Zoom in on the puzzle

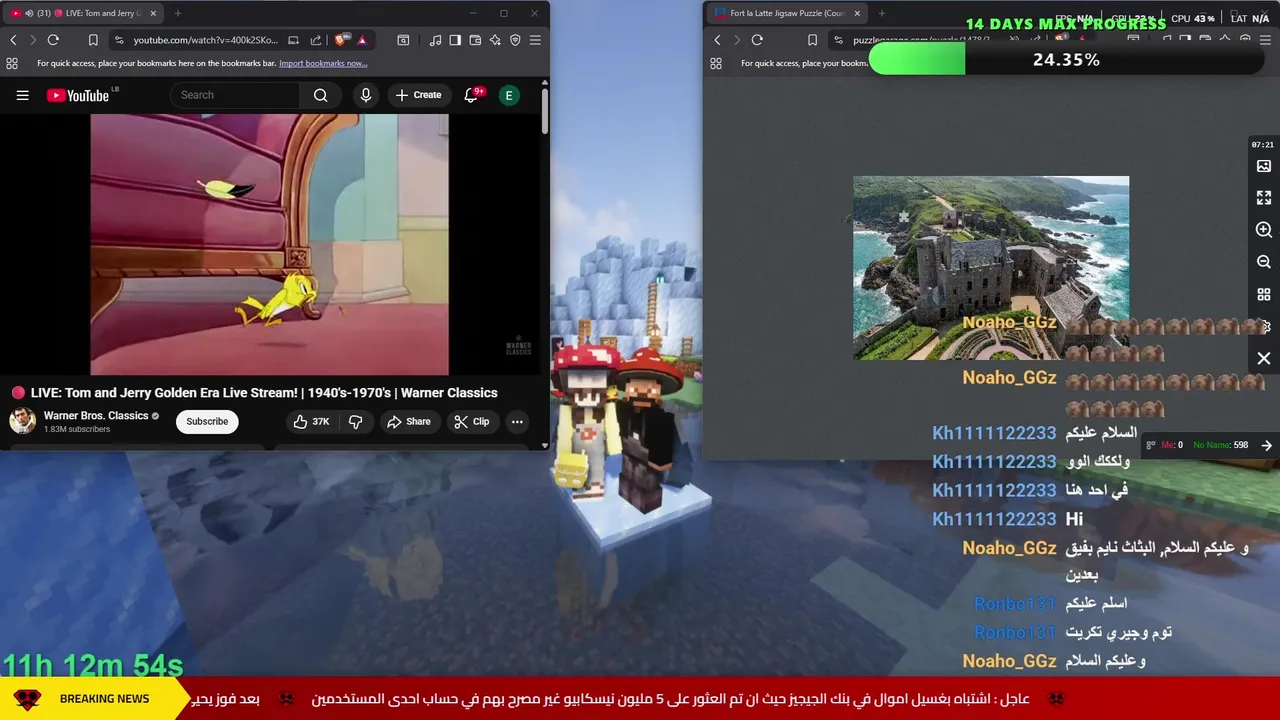1264,230
